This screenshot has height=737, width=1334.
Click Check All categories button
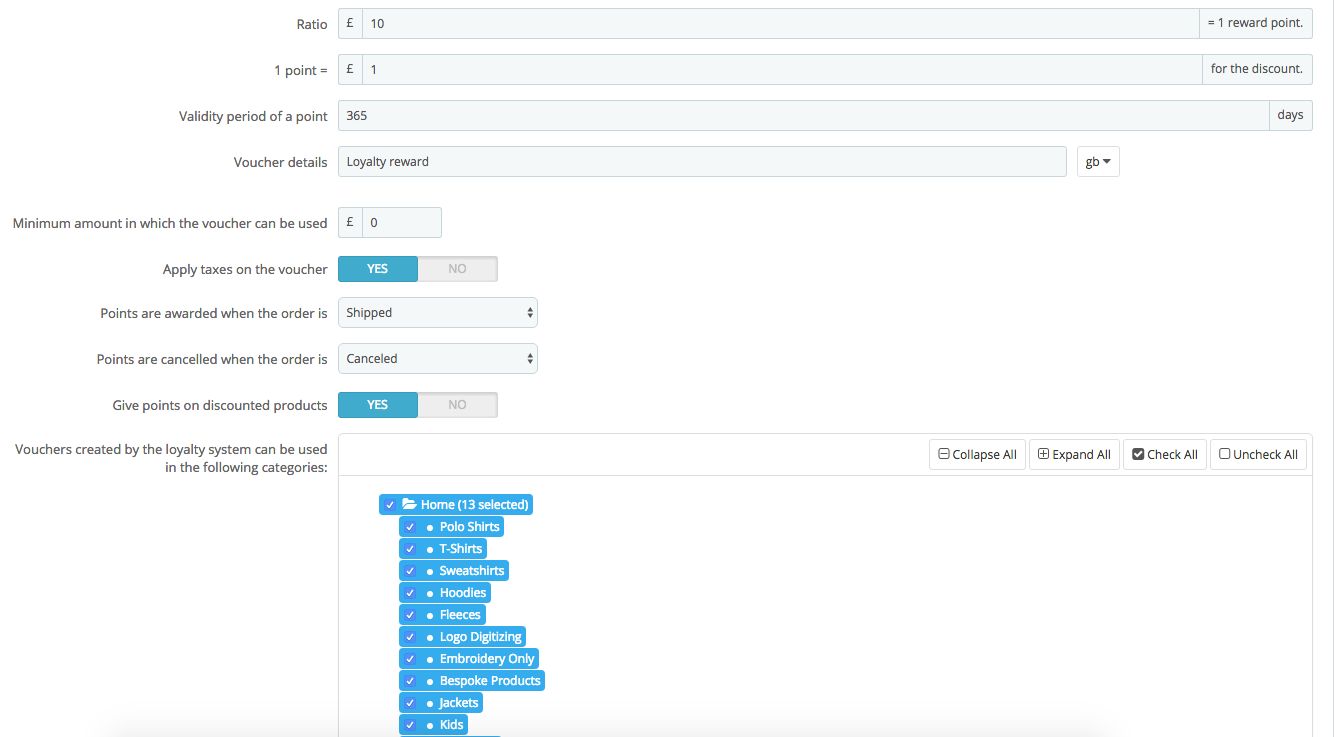pos(1165,454)
